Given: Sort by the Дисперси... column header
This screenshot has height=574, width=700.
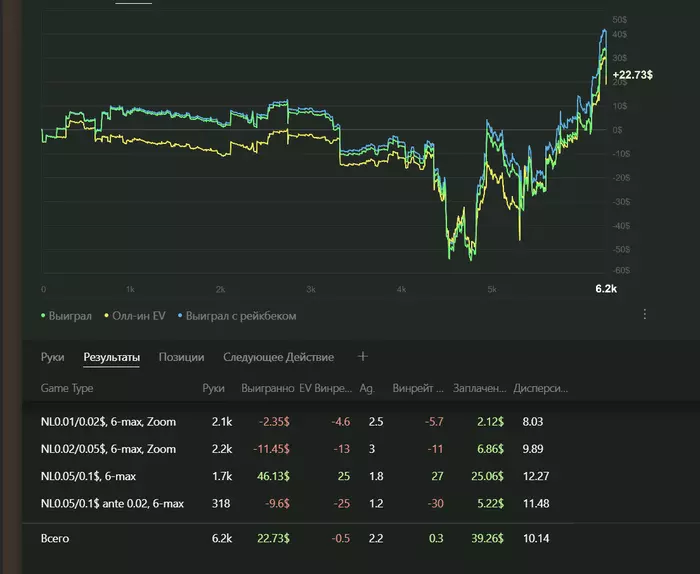Looking at the screenshot, I should coord(539,387).
